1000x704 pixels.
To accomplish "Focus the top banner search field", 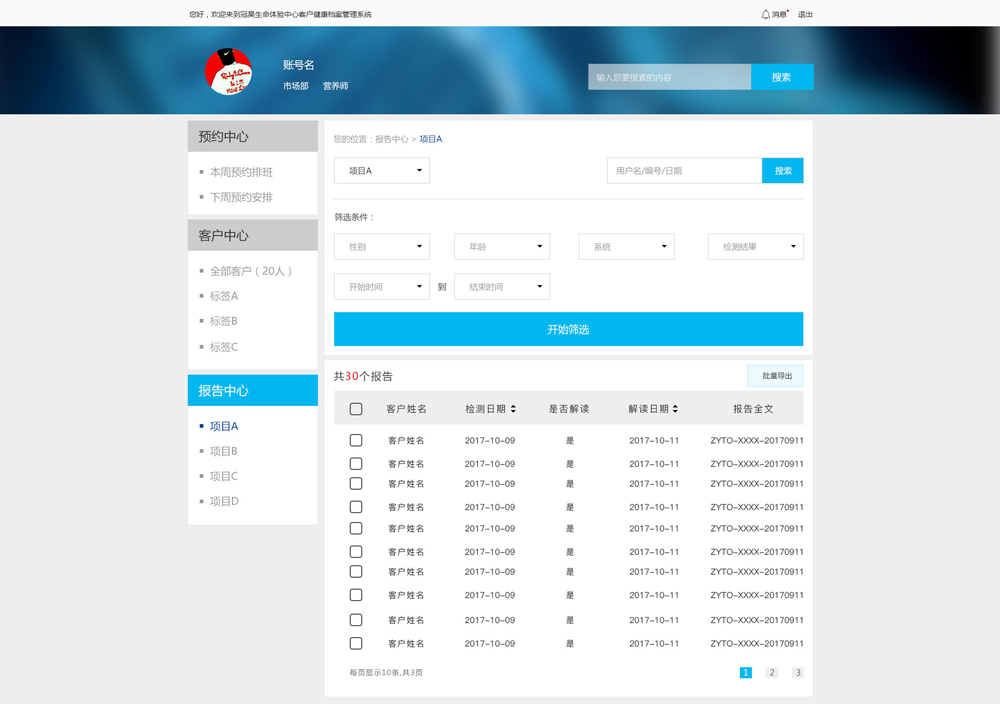I will pos(669,77).
